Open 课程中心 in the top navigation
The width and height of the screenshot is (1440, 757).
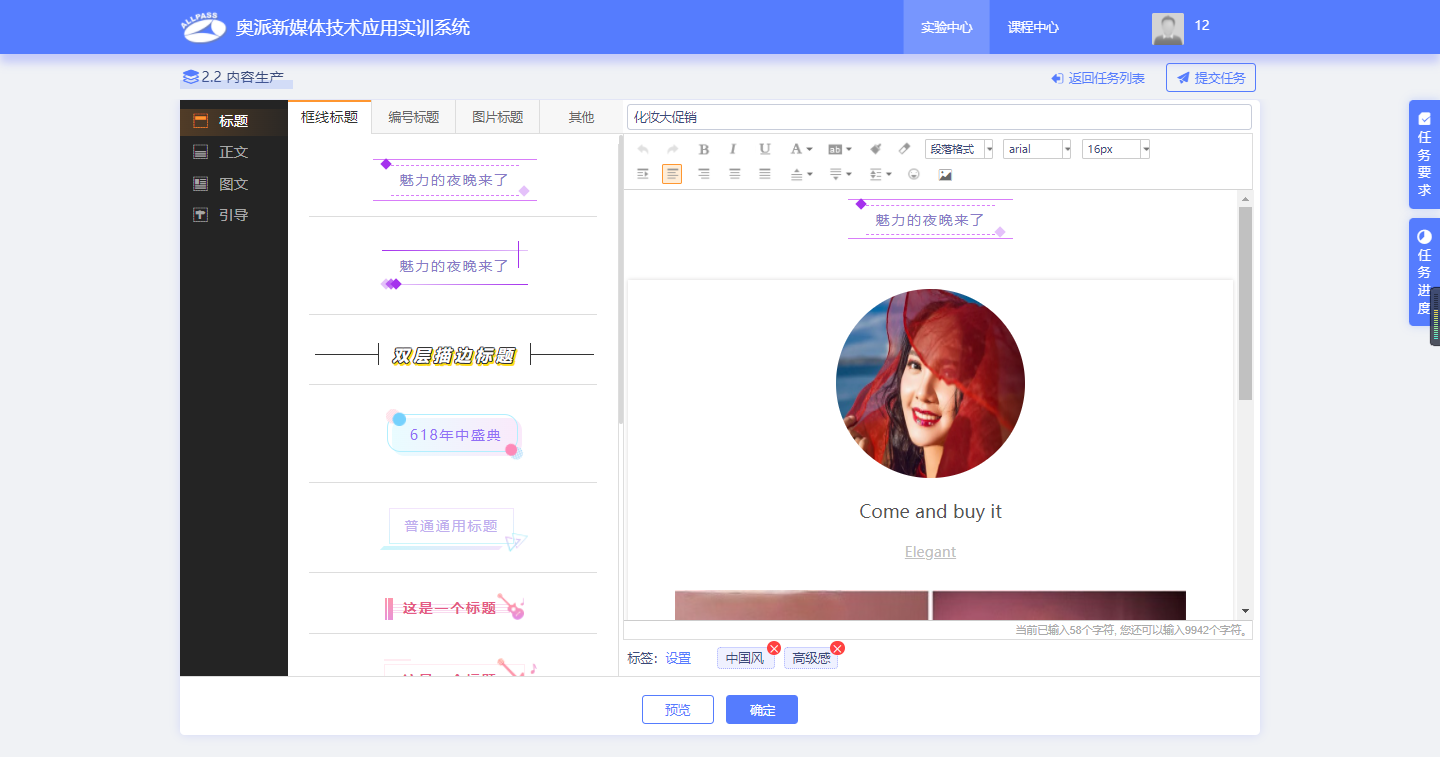tap(1033, 27)
